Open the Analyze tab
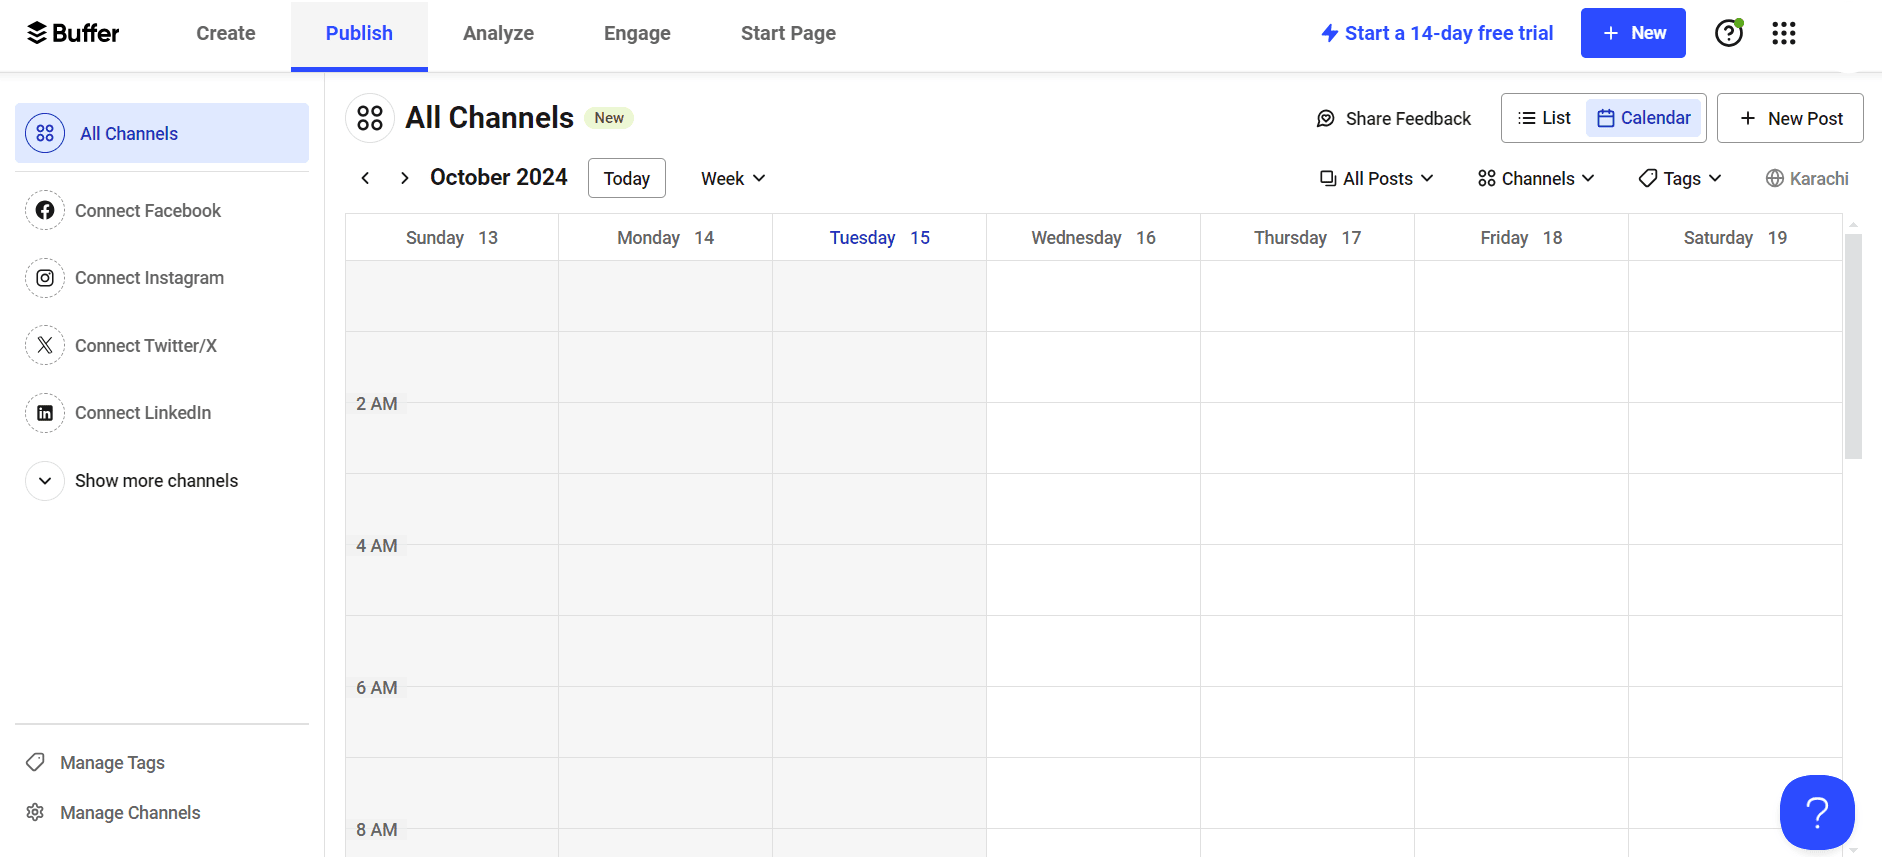The image size is (1882, 857). pyautogui.click(x=498, y=33)
